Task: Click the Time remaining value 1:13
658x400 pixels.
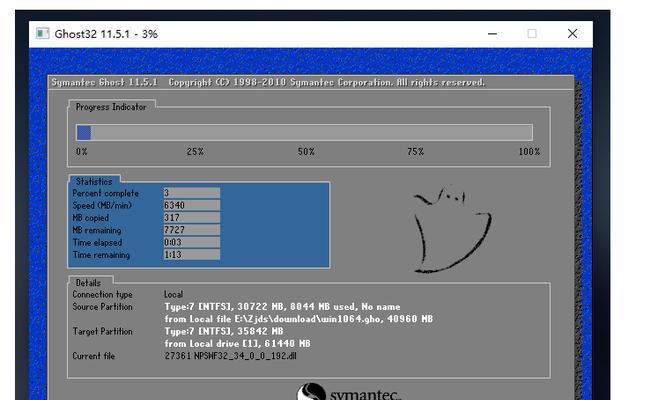Action: tap(191, 255)
